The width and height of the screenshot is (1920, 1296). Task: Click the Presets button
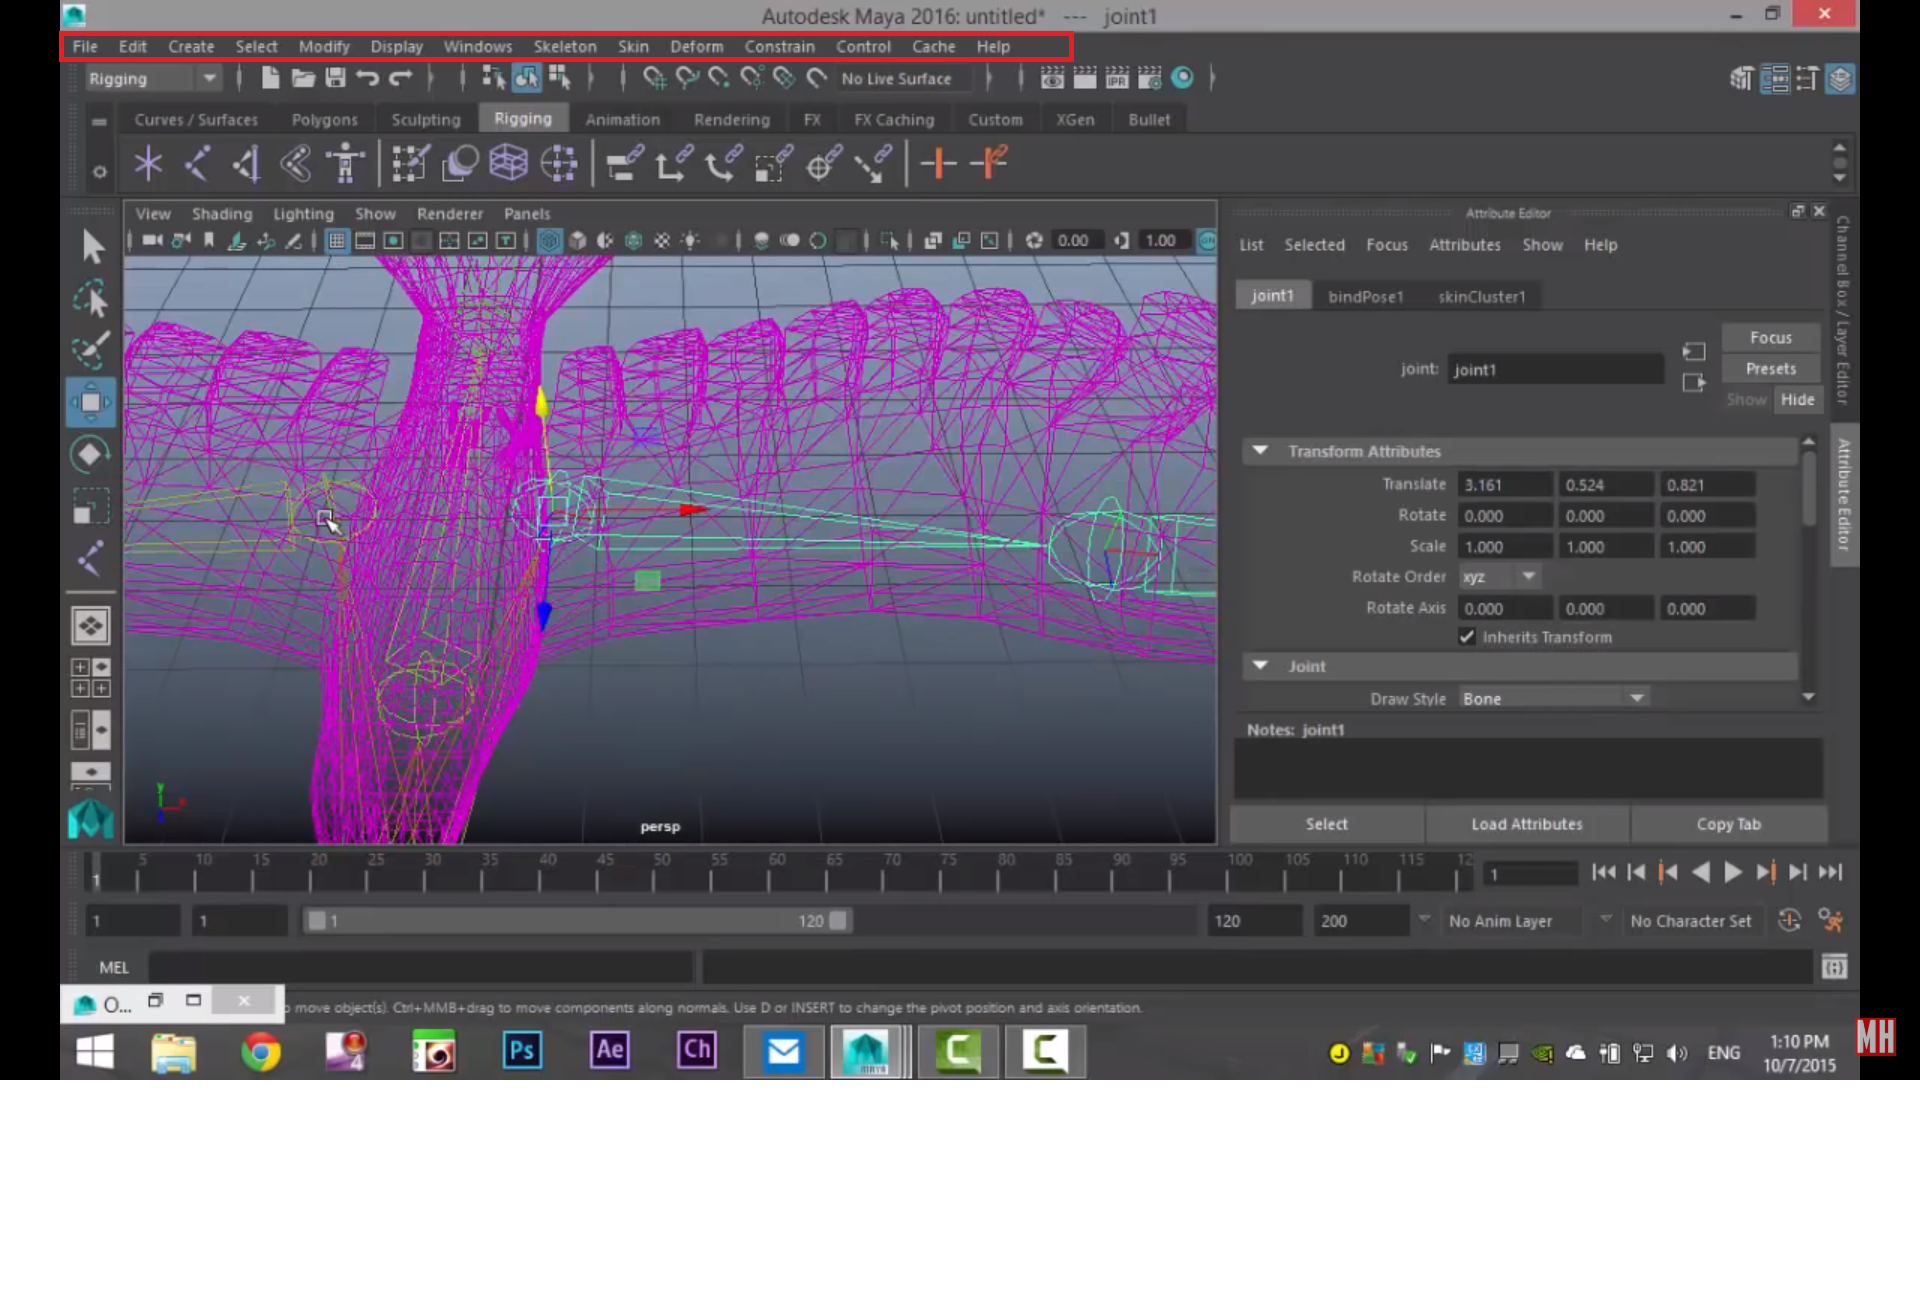point(1770,368)
